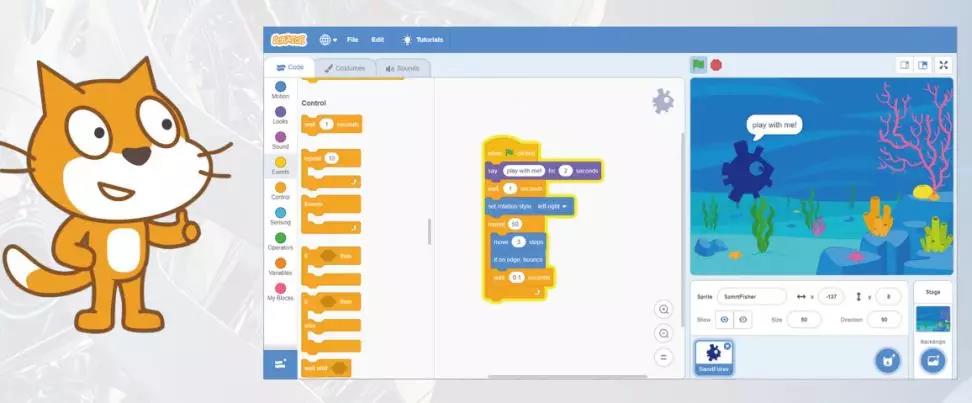Zoom in on the workspace

[663, 309]
